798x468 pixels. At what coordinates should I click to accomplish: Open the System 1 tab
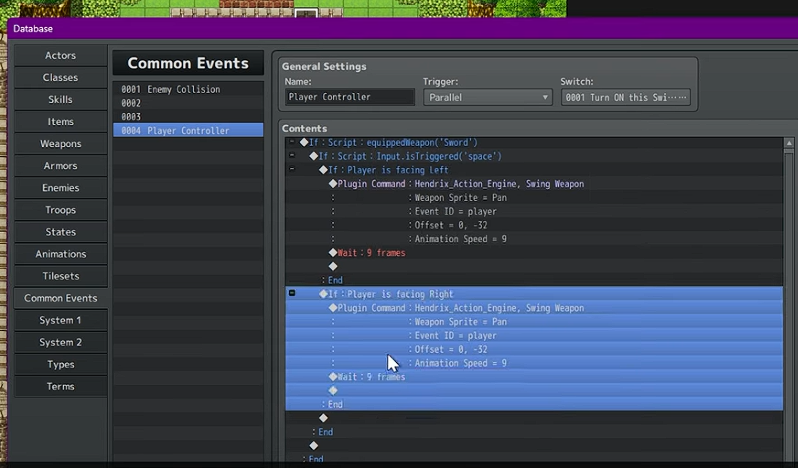pyautogui.click(x=60, y=320)
